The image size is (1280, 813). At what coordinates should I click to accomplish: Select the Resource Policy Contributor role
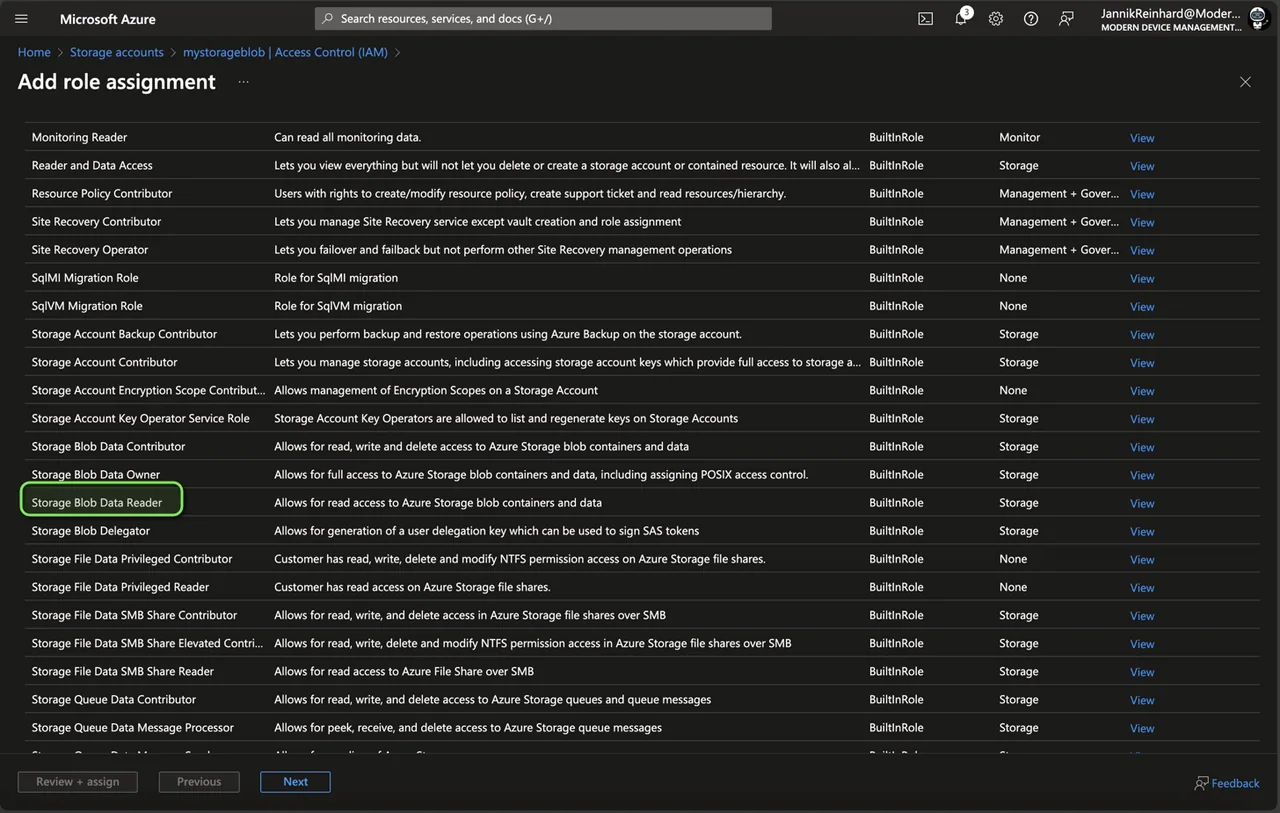click(x=102, y=193)
